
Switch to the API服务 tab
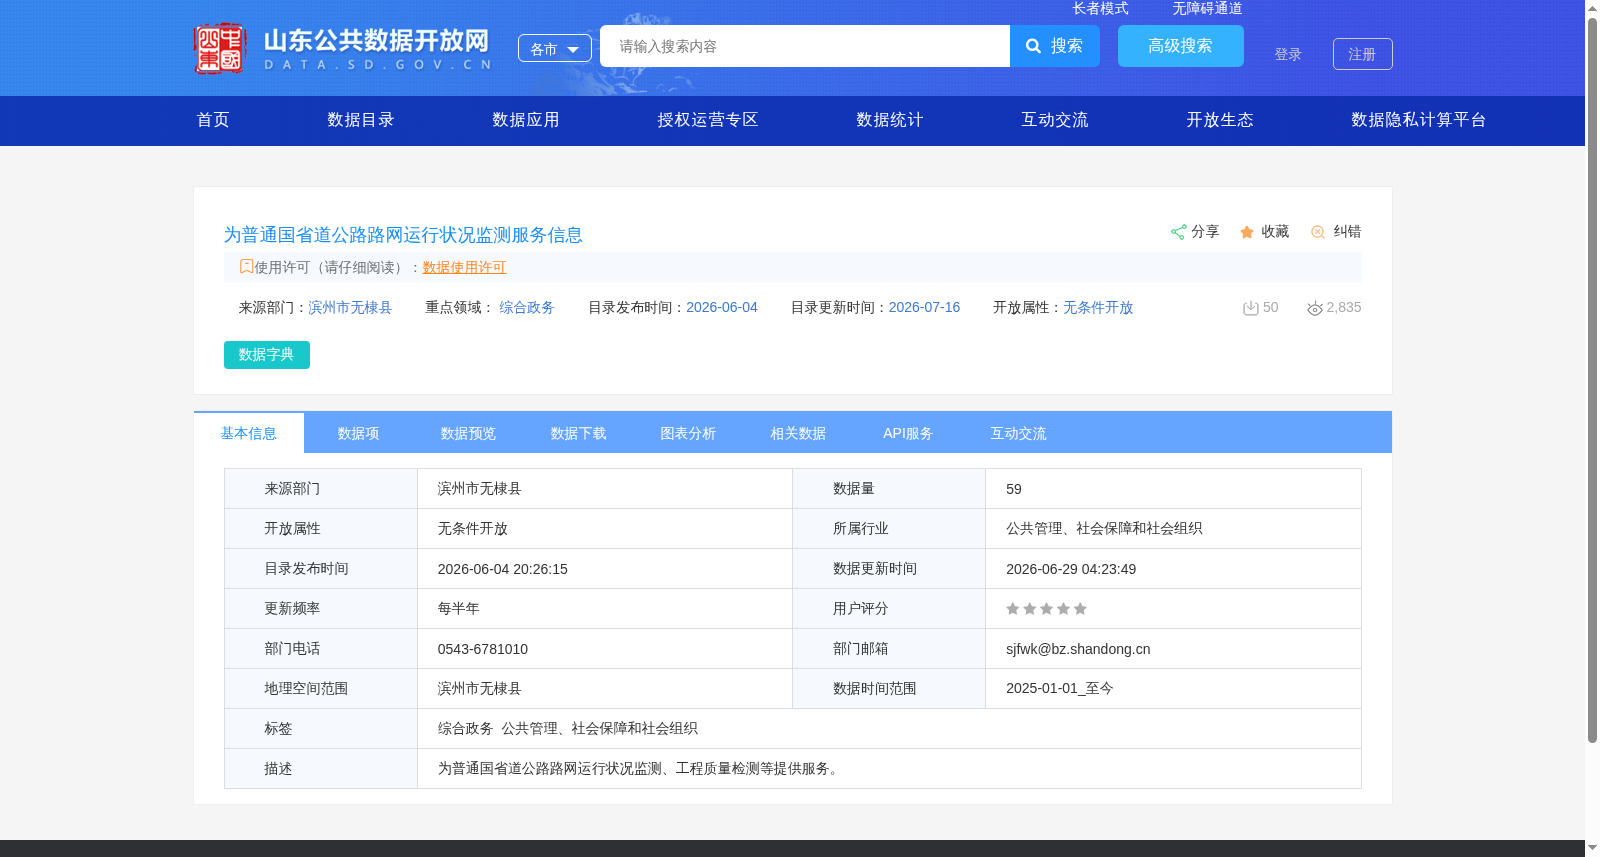tap(909, 433)
